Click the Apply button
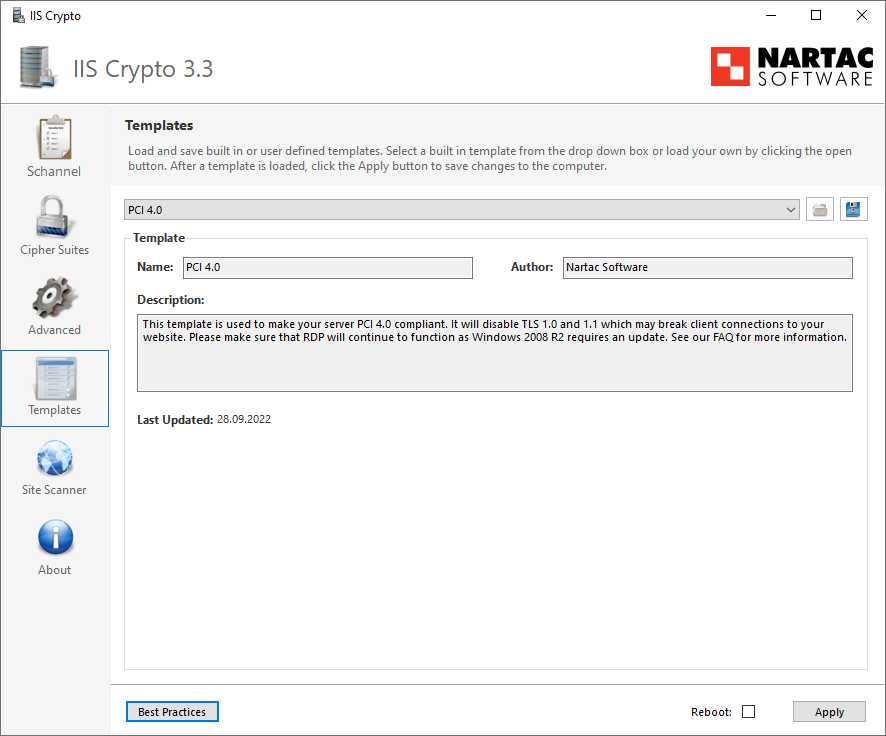 coord(829,712)
